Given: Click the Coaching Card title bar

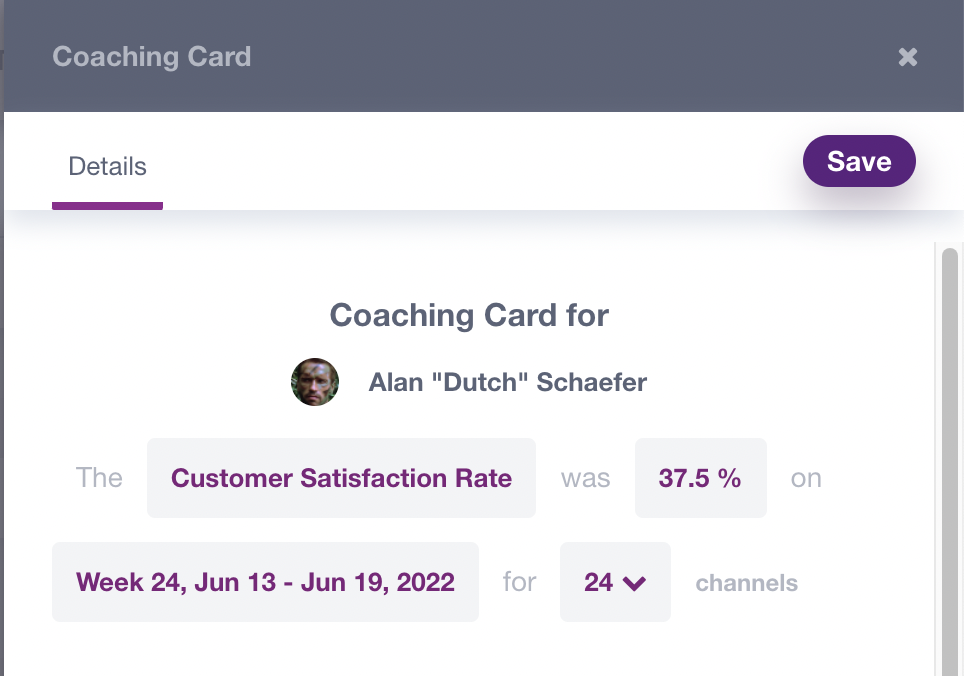Looking at the screenshot, I should (151, 57).
